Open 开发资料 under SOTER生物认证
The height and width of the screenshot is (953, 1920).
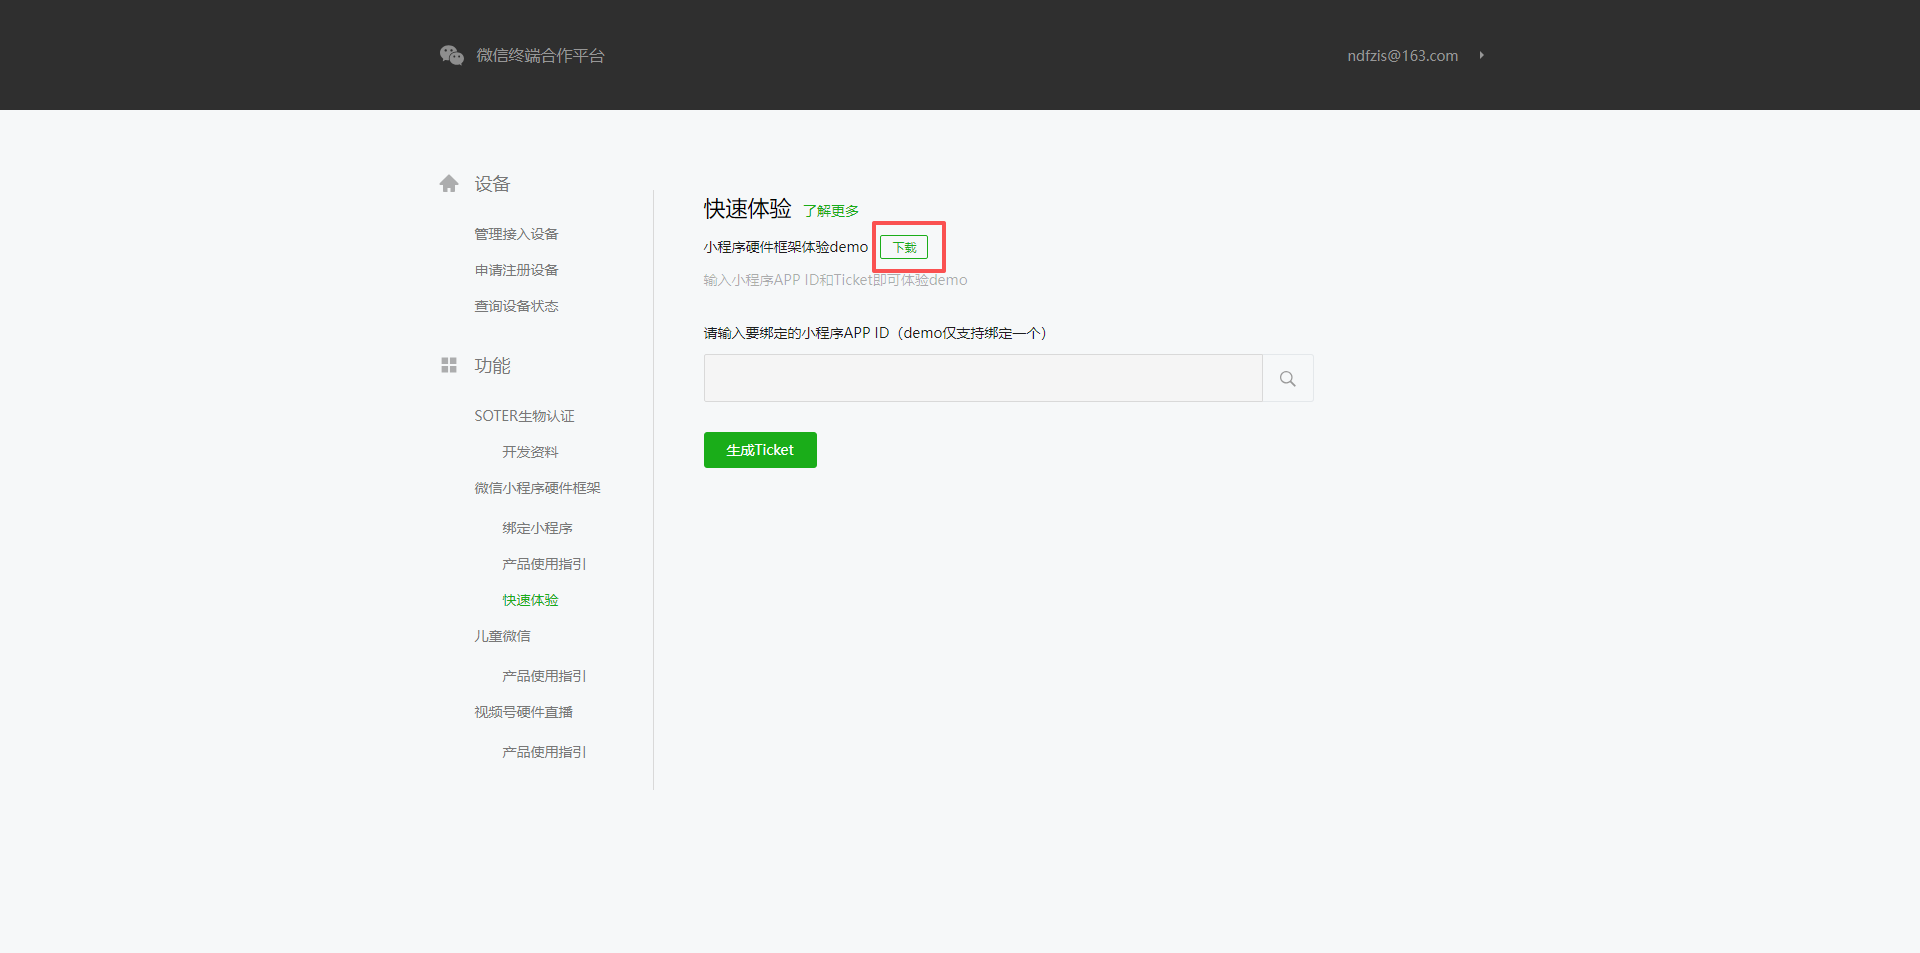[530, 452]
